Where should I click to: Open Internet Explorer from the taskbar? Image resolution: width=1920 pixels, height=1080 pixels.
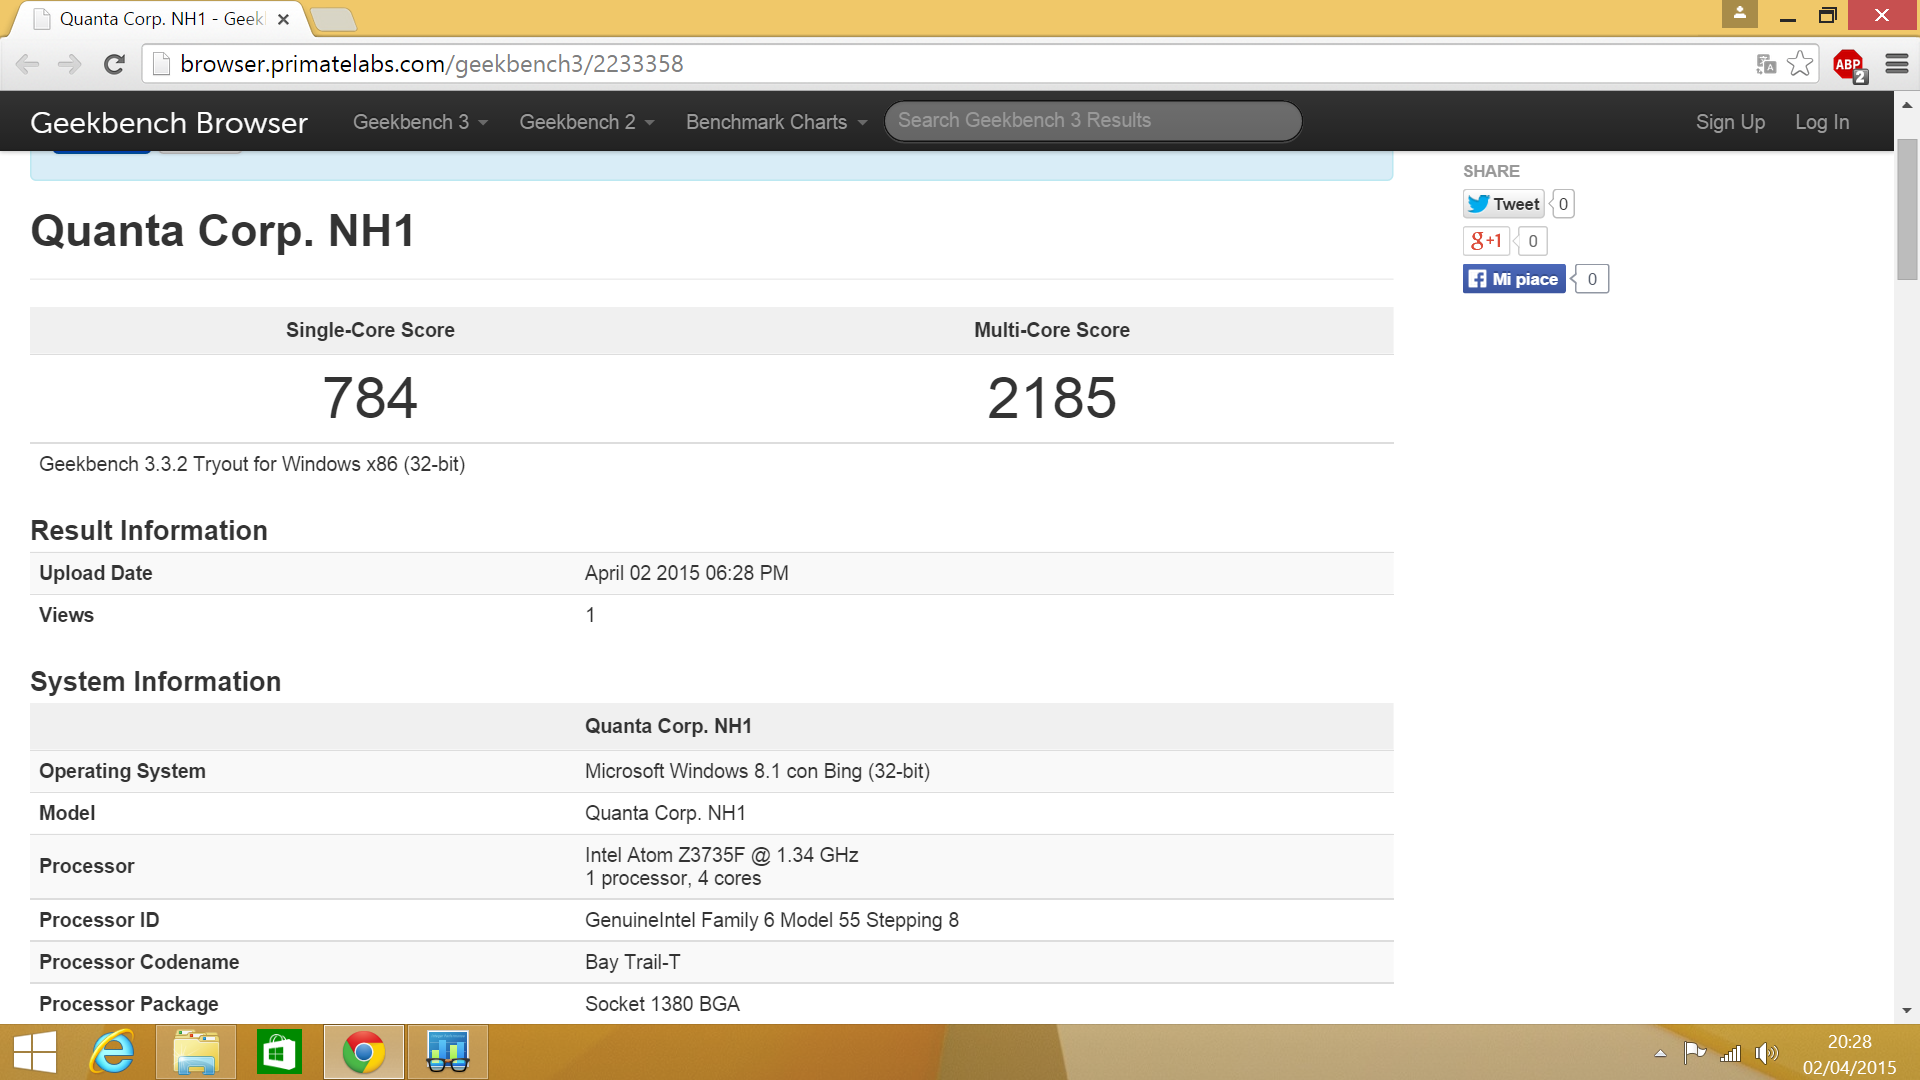click(x=113, y=1052)
